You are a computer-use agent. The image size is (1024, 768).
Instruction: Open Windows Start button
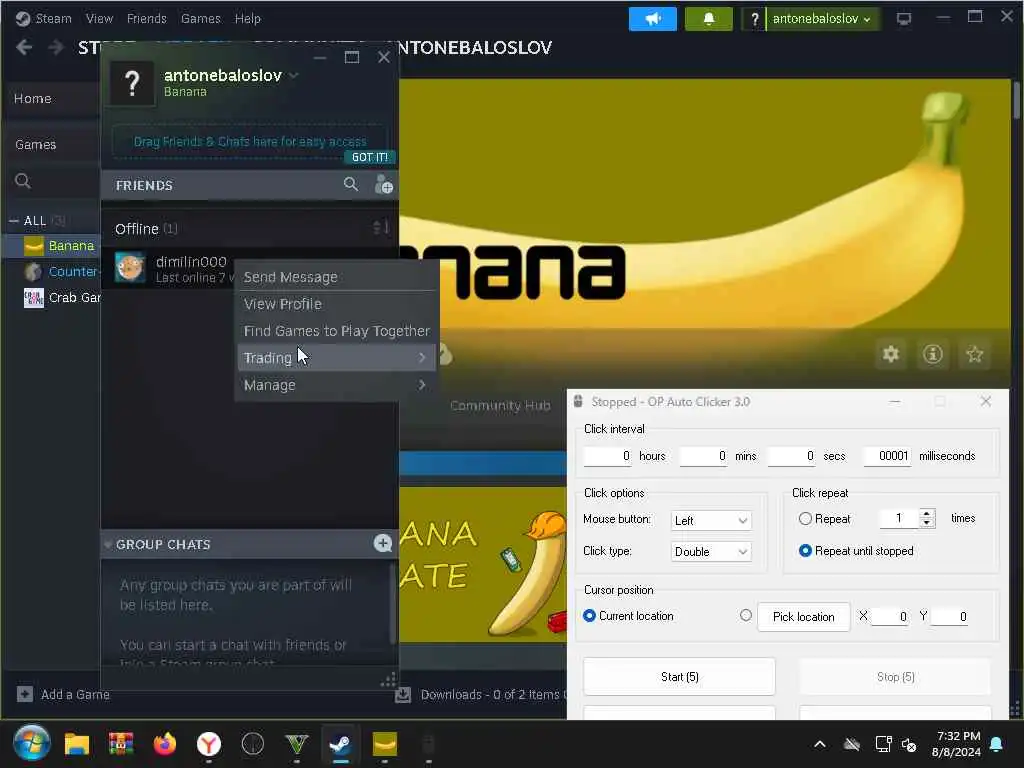(x=31, y=743)
